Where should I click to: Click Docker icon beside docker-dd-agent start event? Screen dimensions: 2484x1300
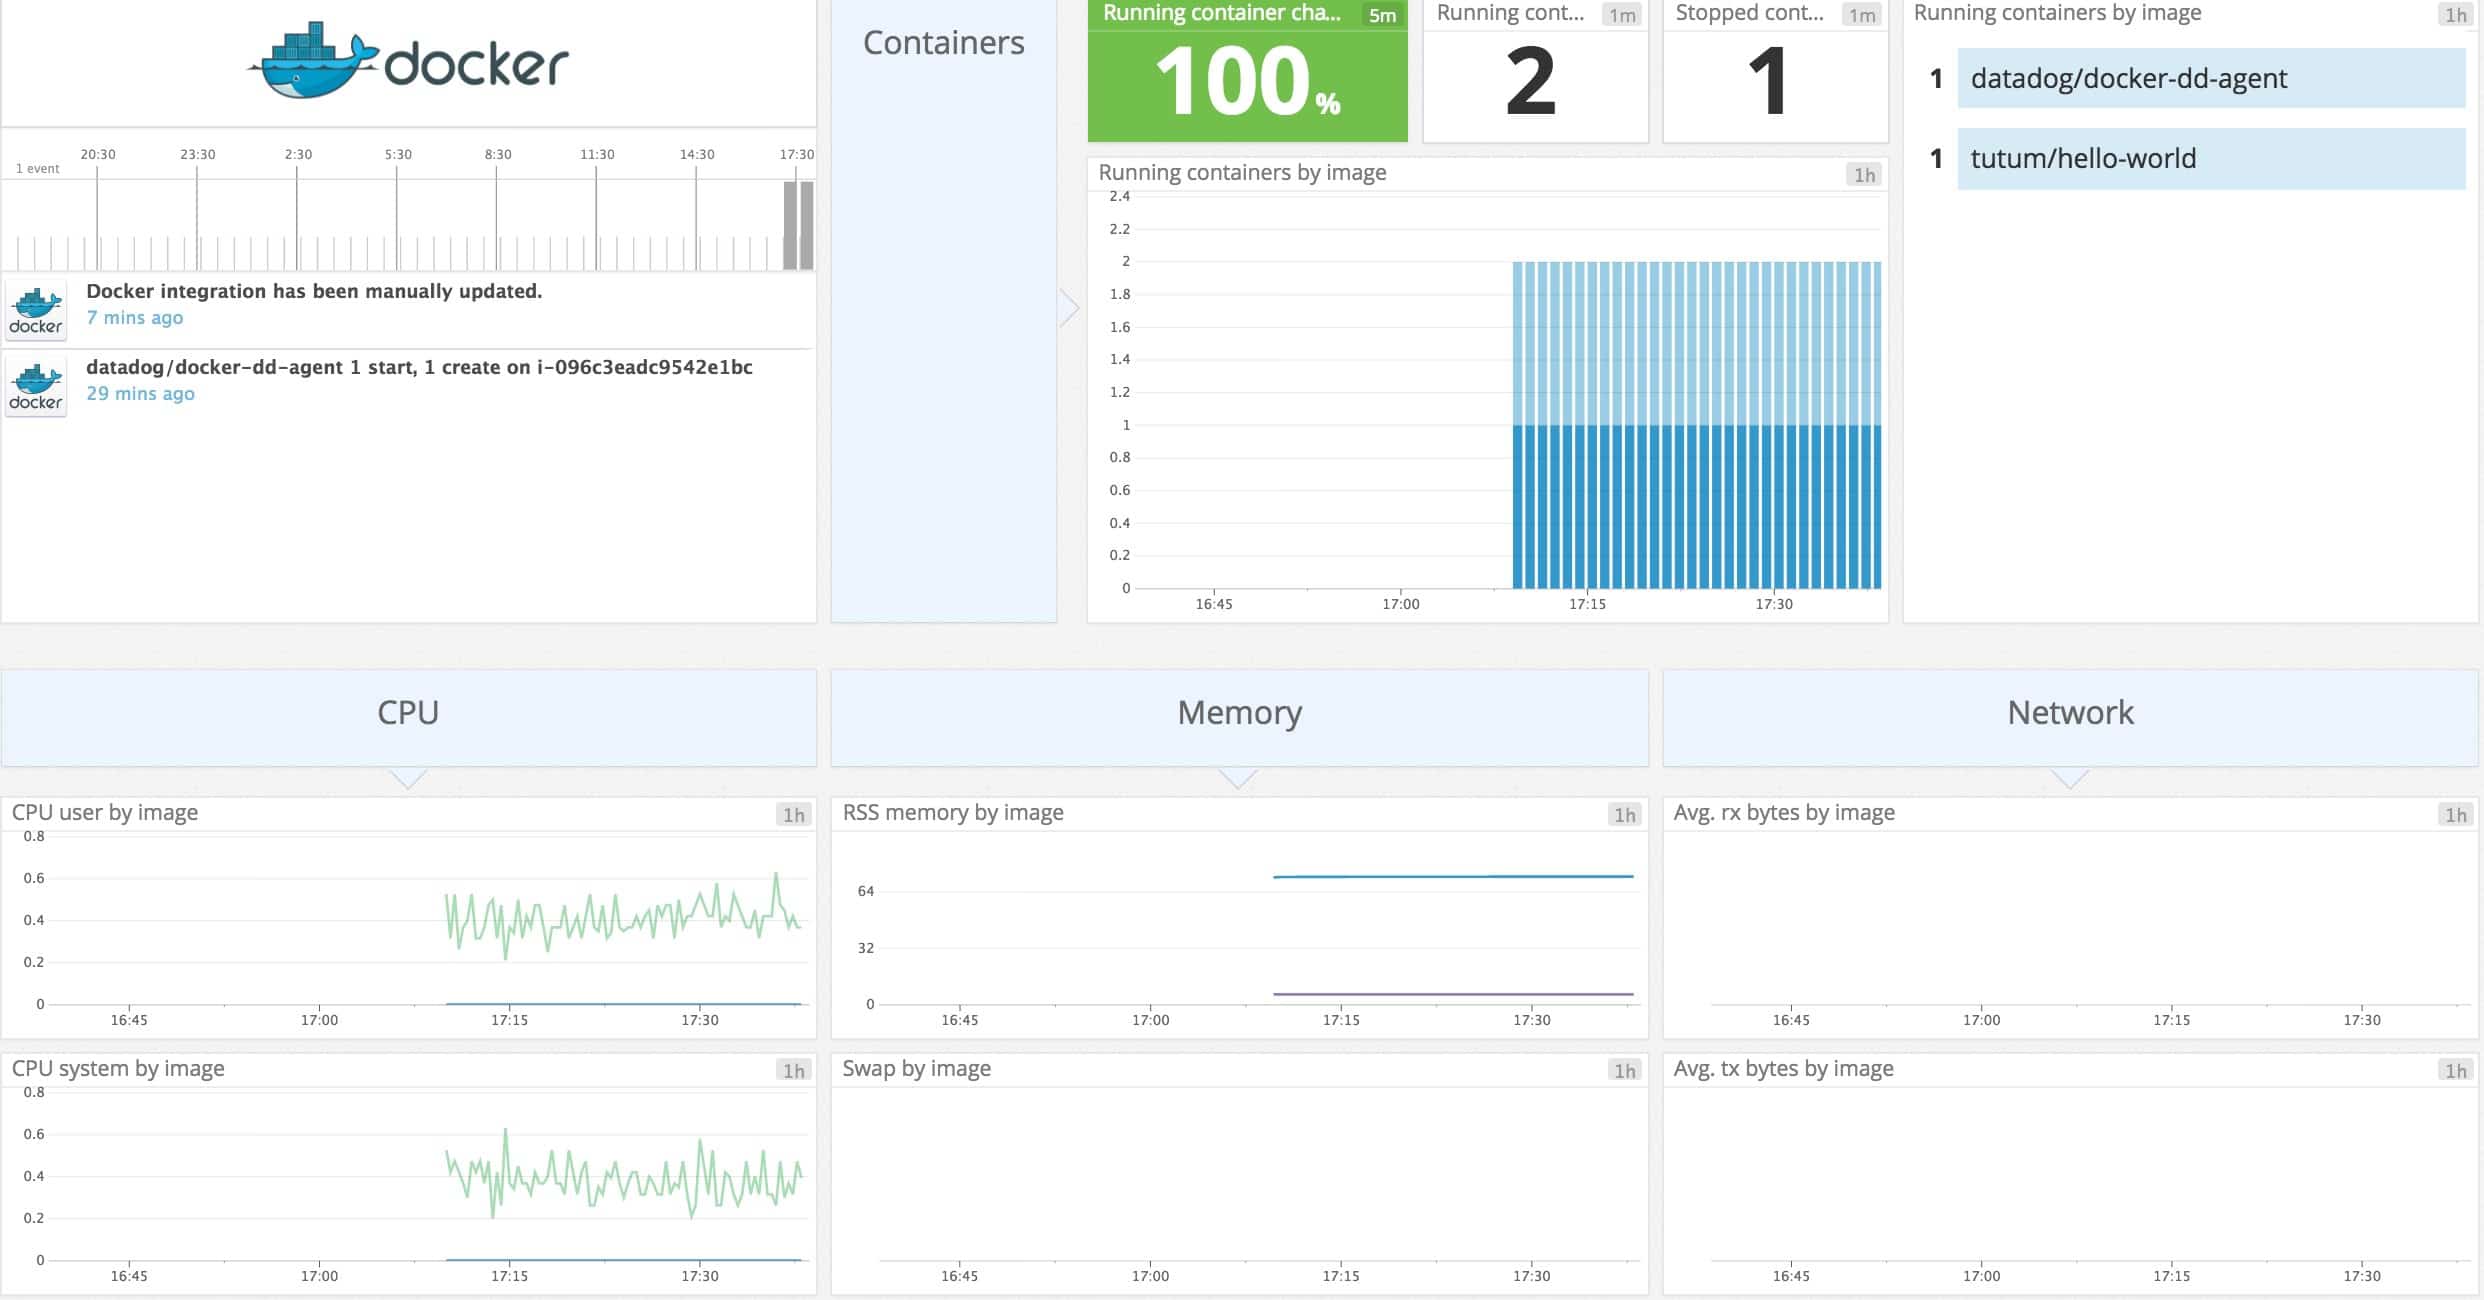[x=36, y=385]
